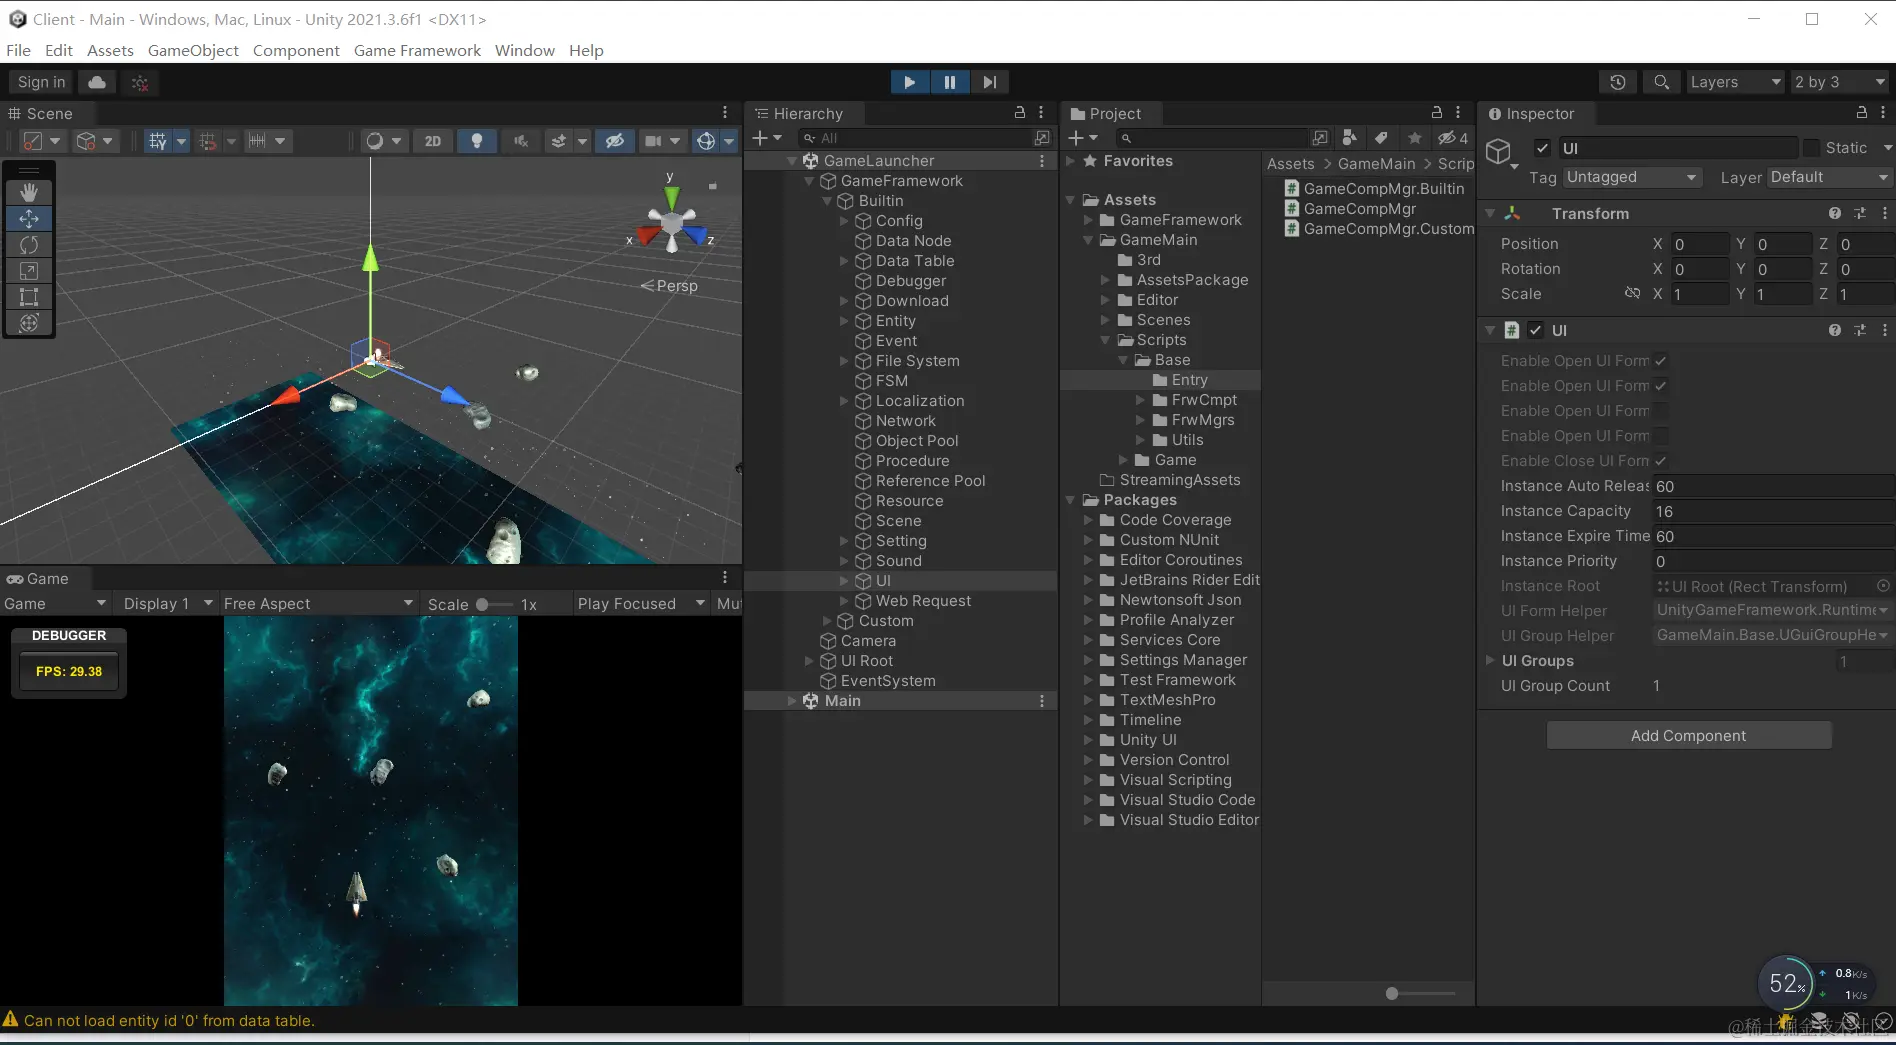Select the Rect tool
This screenshot has width=1896, height=1045.
(x=29, y=296)
